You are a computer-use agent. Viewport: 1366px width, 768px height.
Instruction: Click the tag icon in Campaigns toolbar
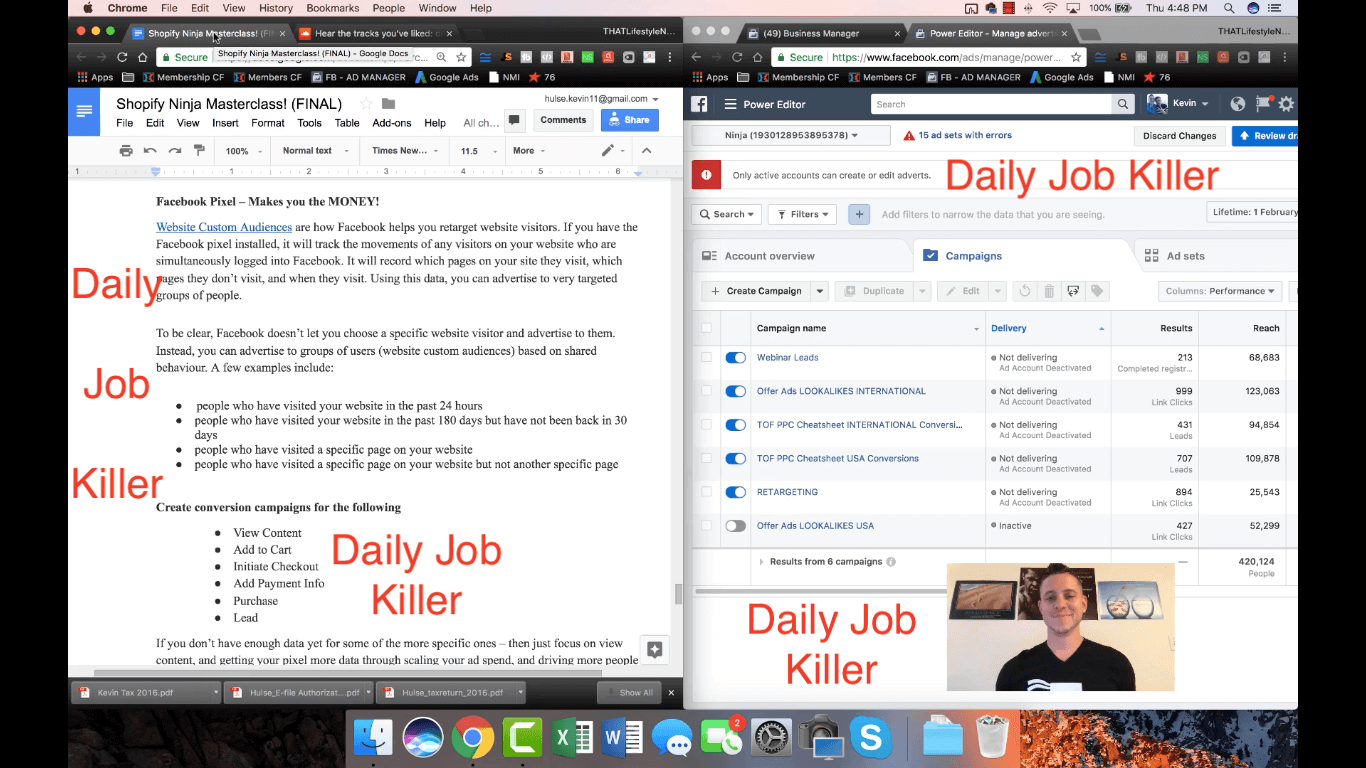(x=1097, y=291)
